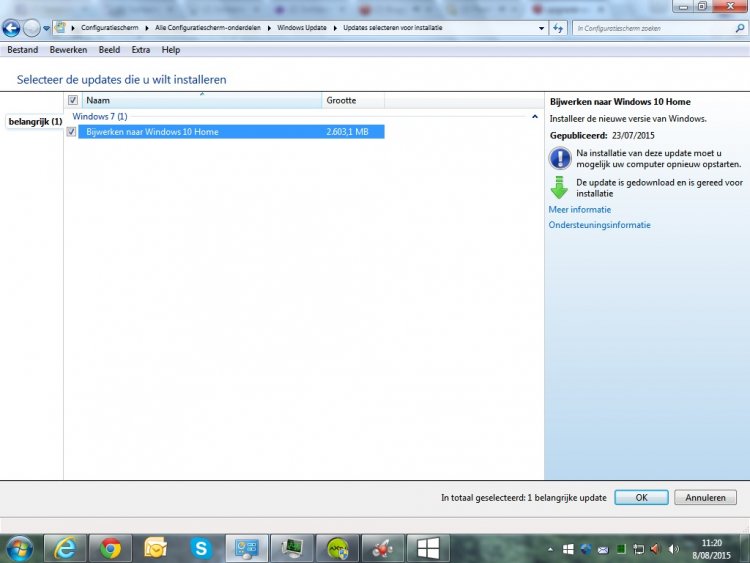Open Internet Explorer from the taskbar
This screenshot has width=750, height=563.
coord(65,548)
